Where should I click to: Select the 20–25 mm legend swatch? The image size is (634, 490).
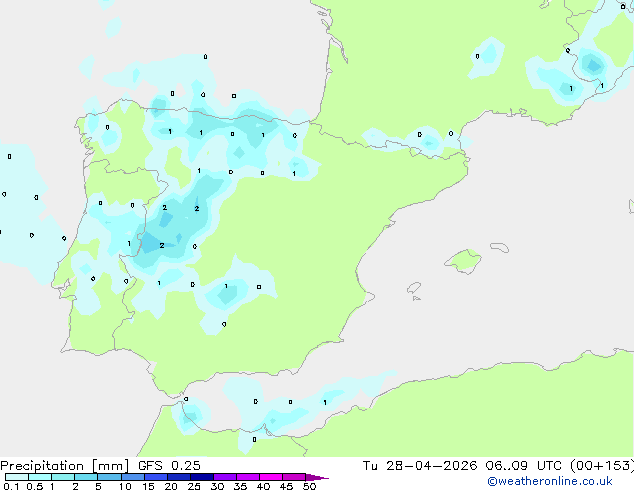coord(179,477)
